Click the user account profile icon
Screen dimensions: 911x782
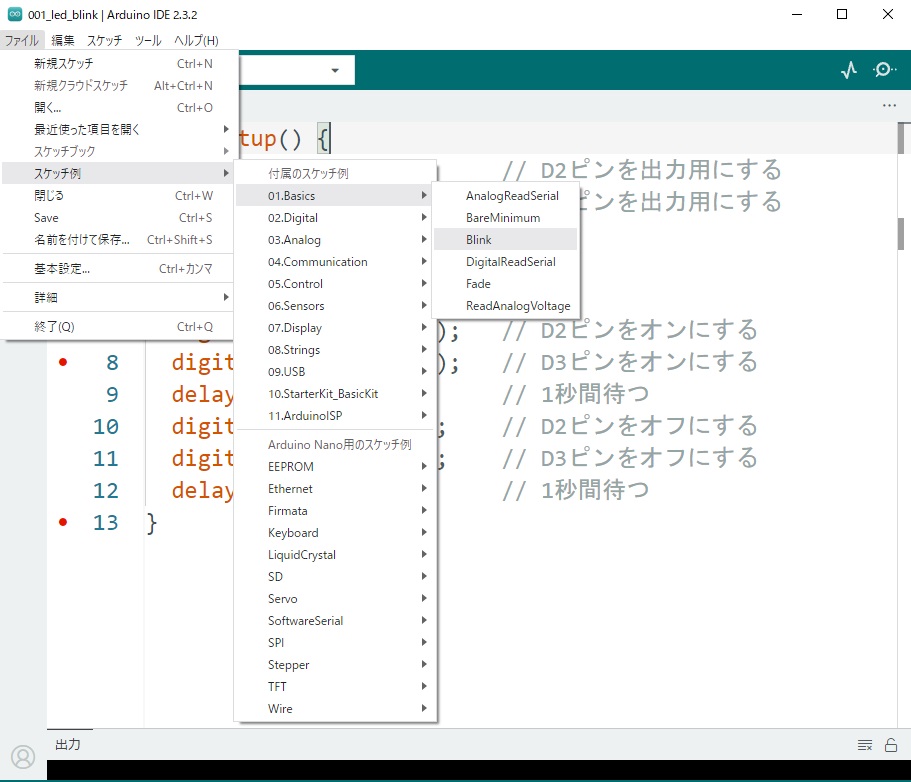click(23, 757)
